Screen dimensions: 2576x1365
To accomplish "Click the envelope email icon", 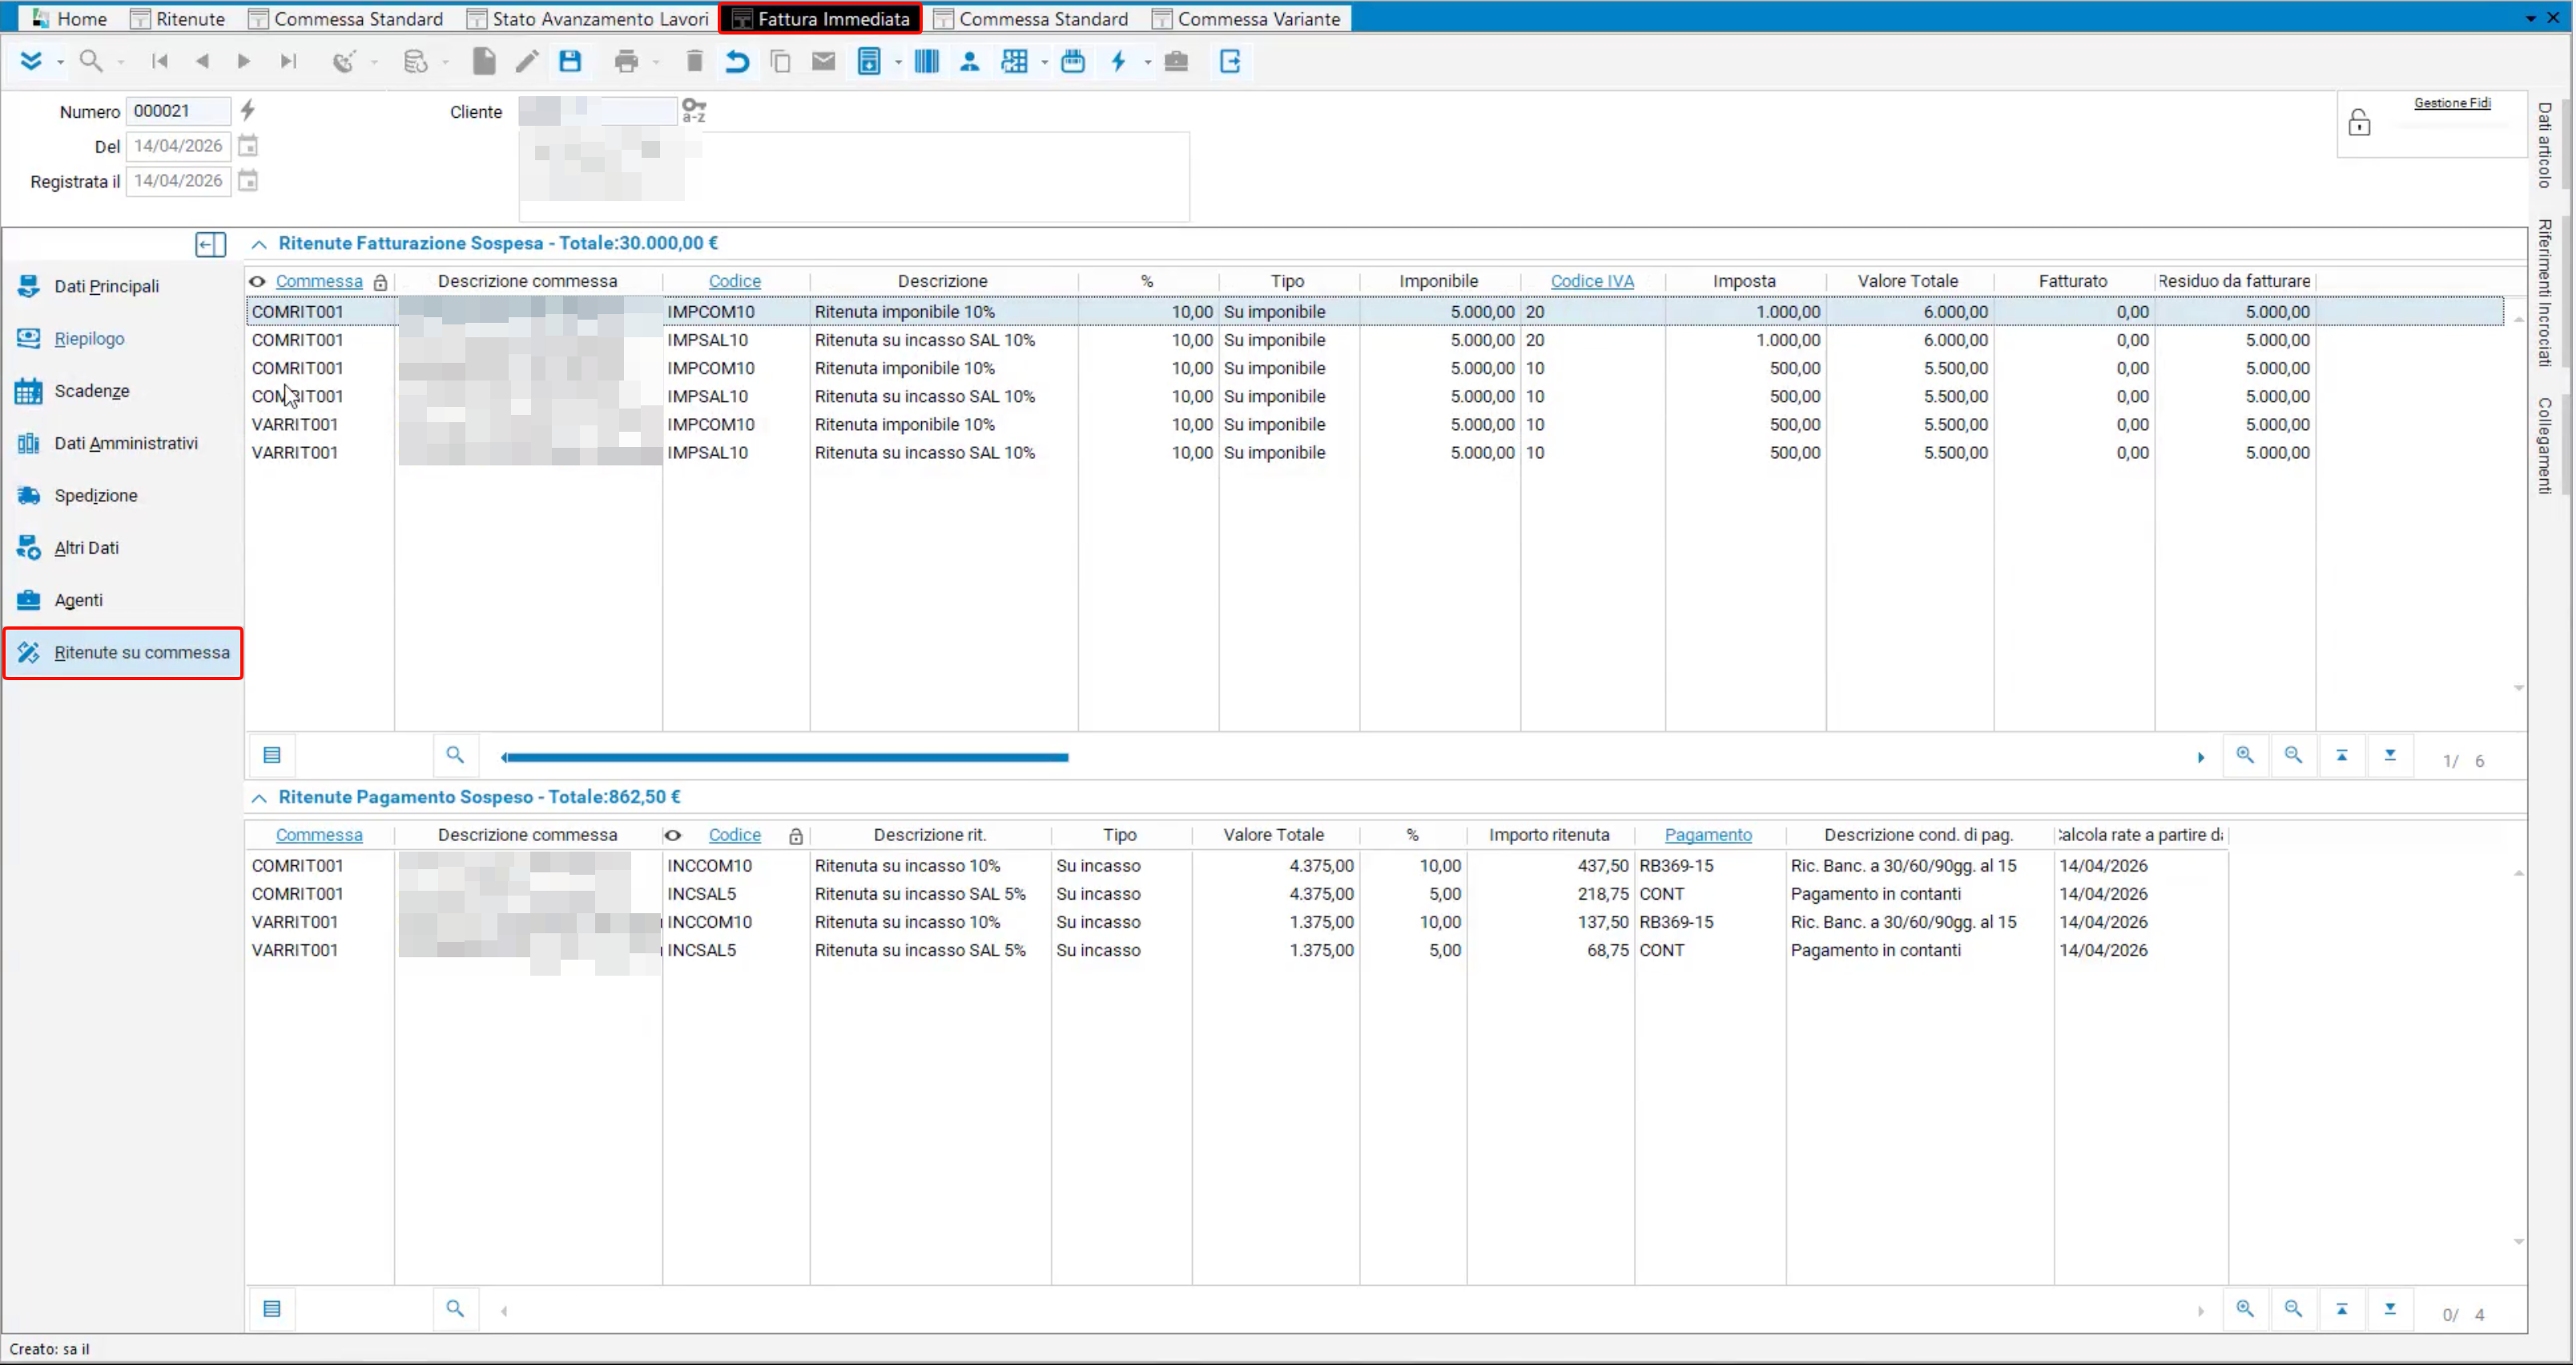I will pyautogui.click(x=823, y=61).
